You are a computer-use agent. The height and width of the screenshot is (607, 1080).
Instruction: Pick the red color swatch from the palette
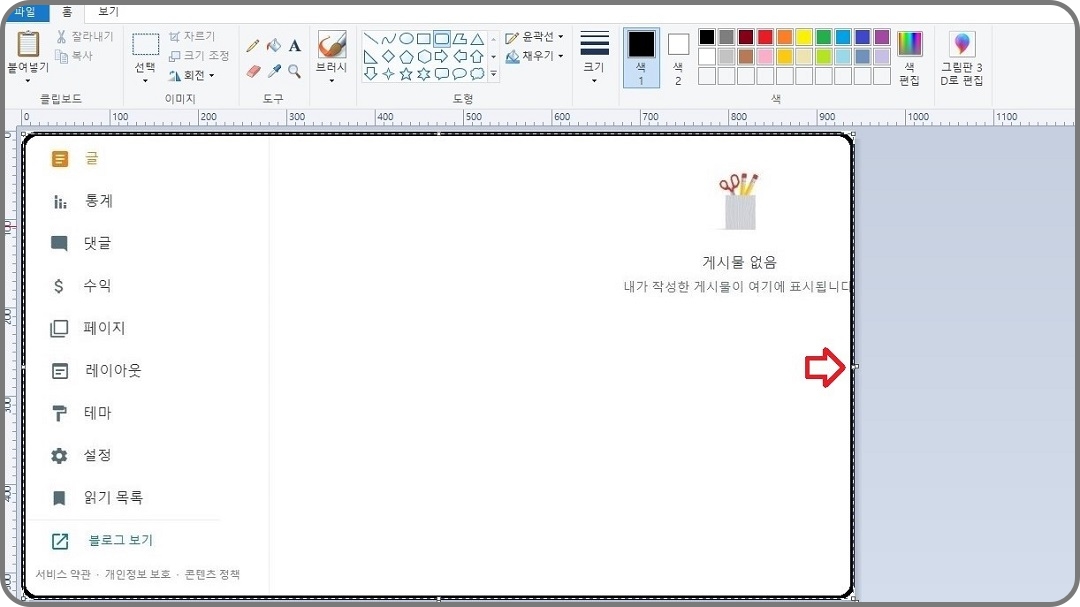point(764,37)
